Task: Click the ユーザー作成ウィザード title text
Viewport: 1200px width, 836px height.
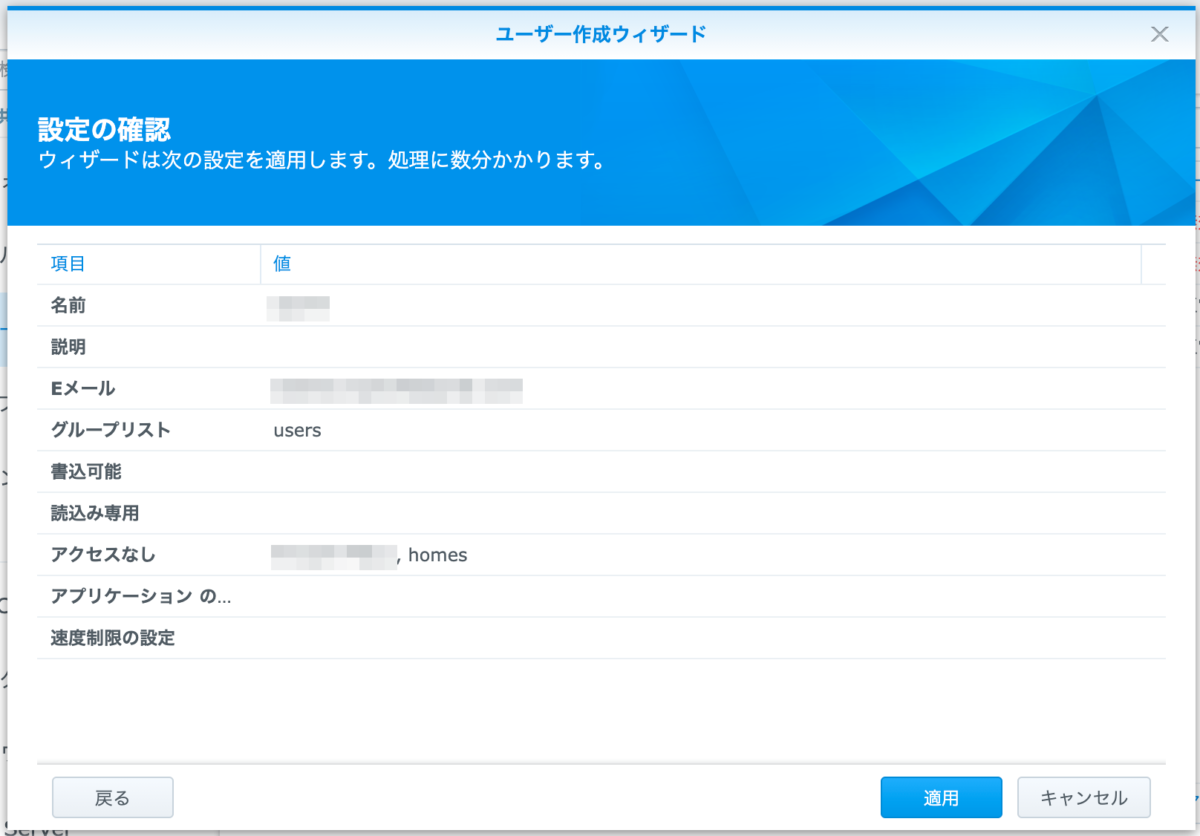Action: click(x=601, y=34)
